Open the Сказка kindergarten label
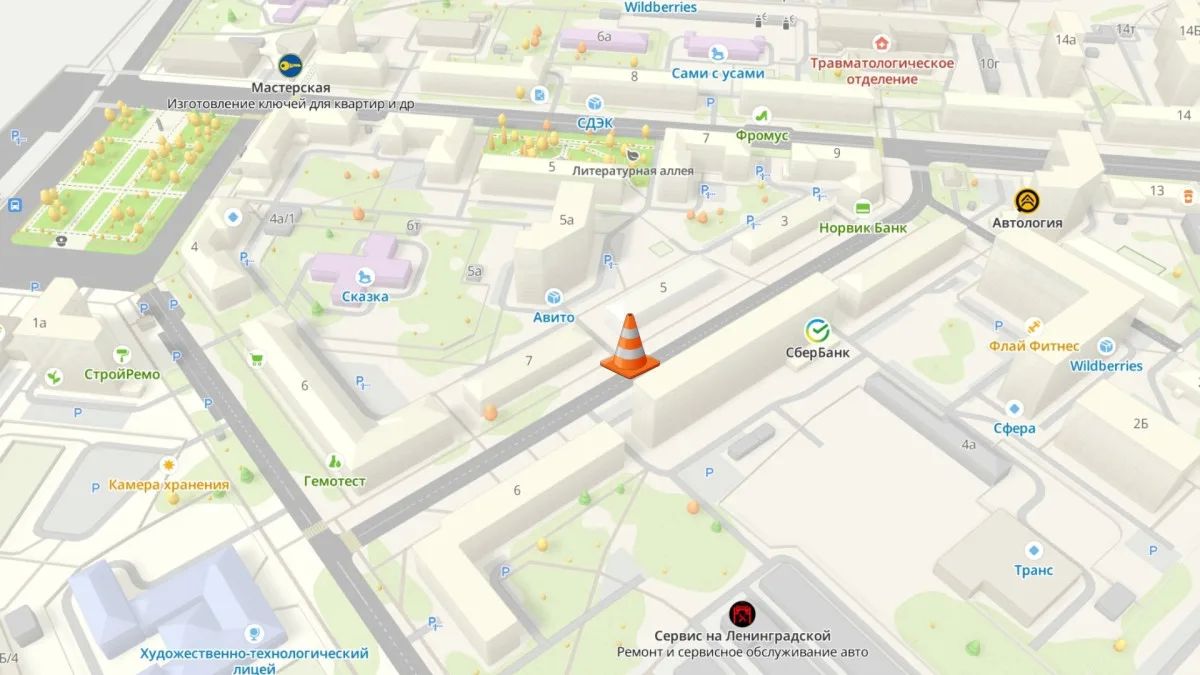 pos(362,296)
